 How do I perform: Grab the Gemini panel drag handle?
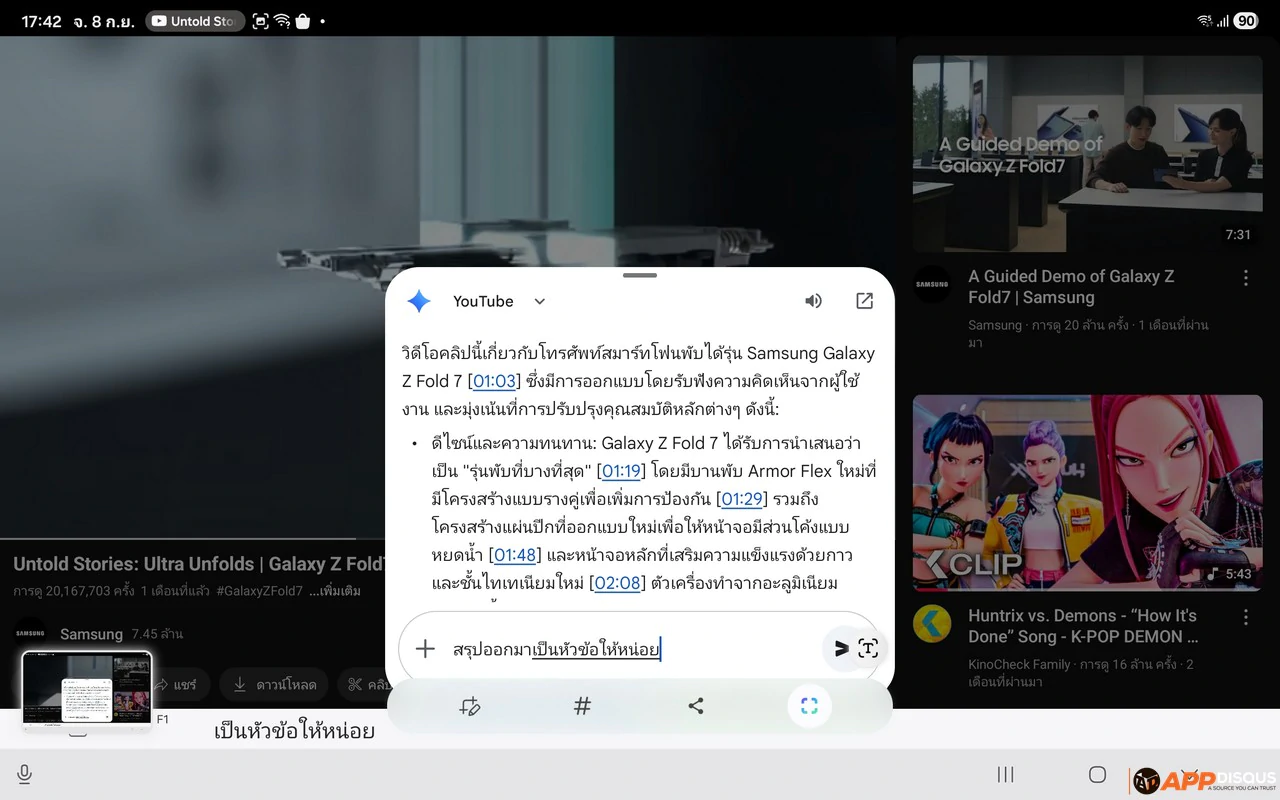click(640, 275)
